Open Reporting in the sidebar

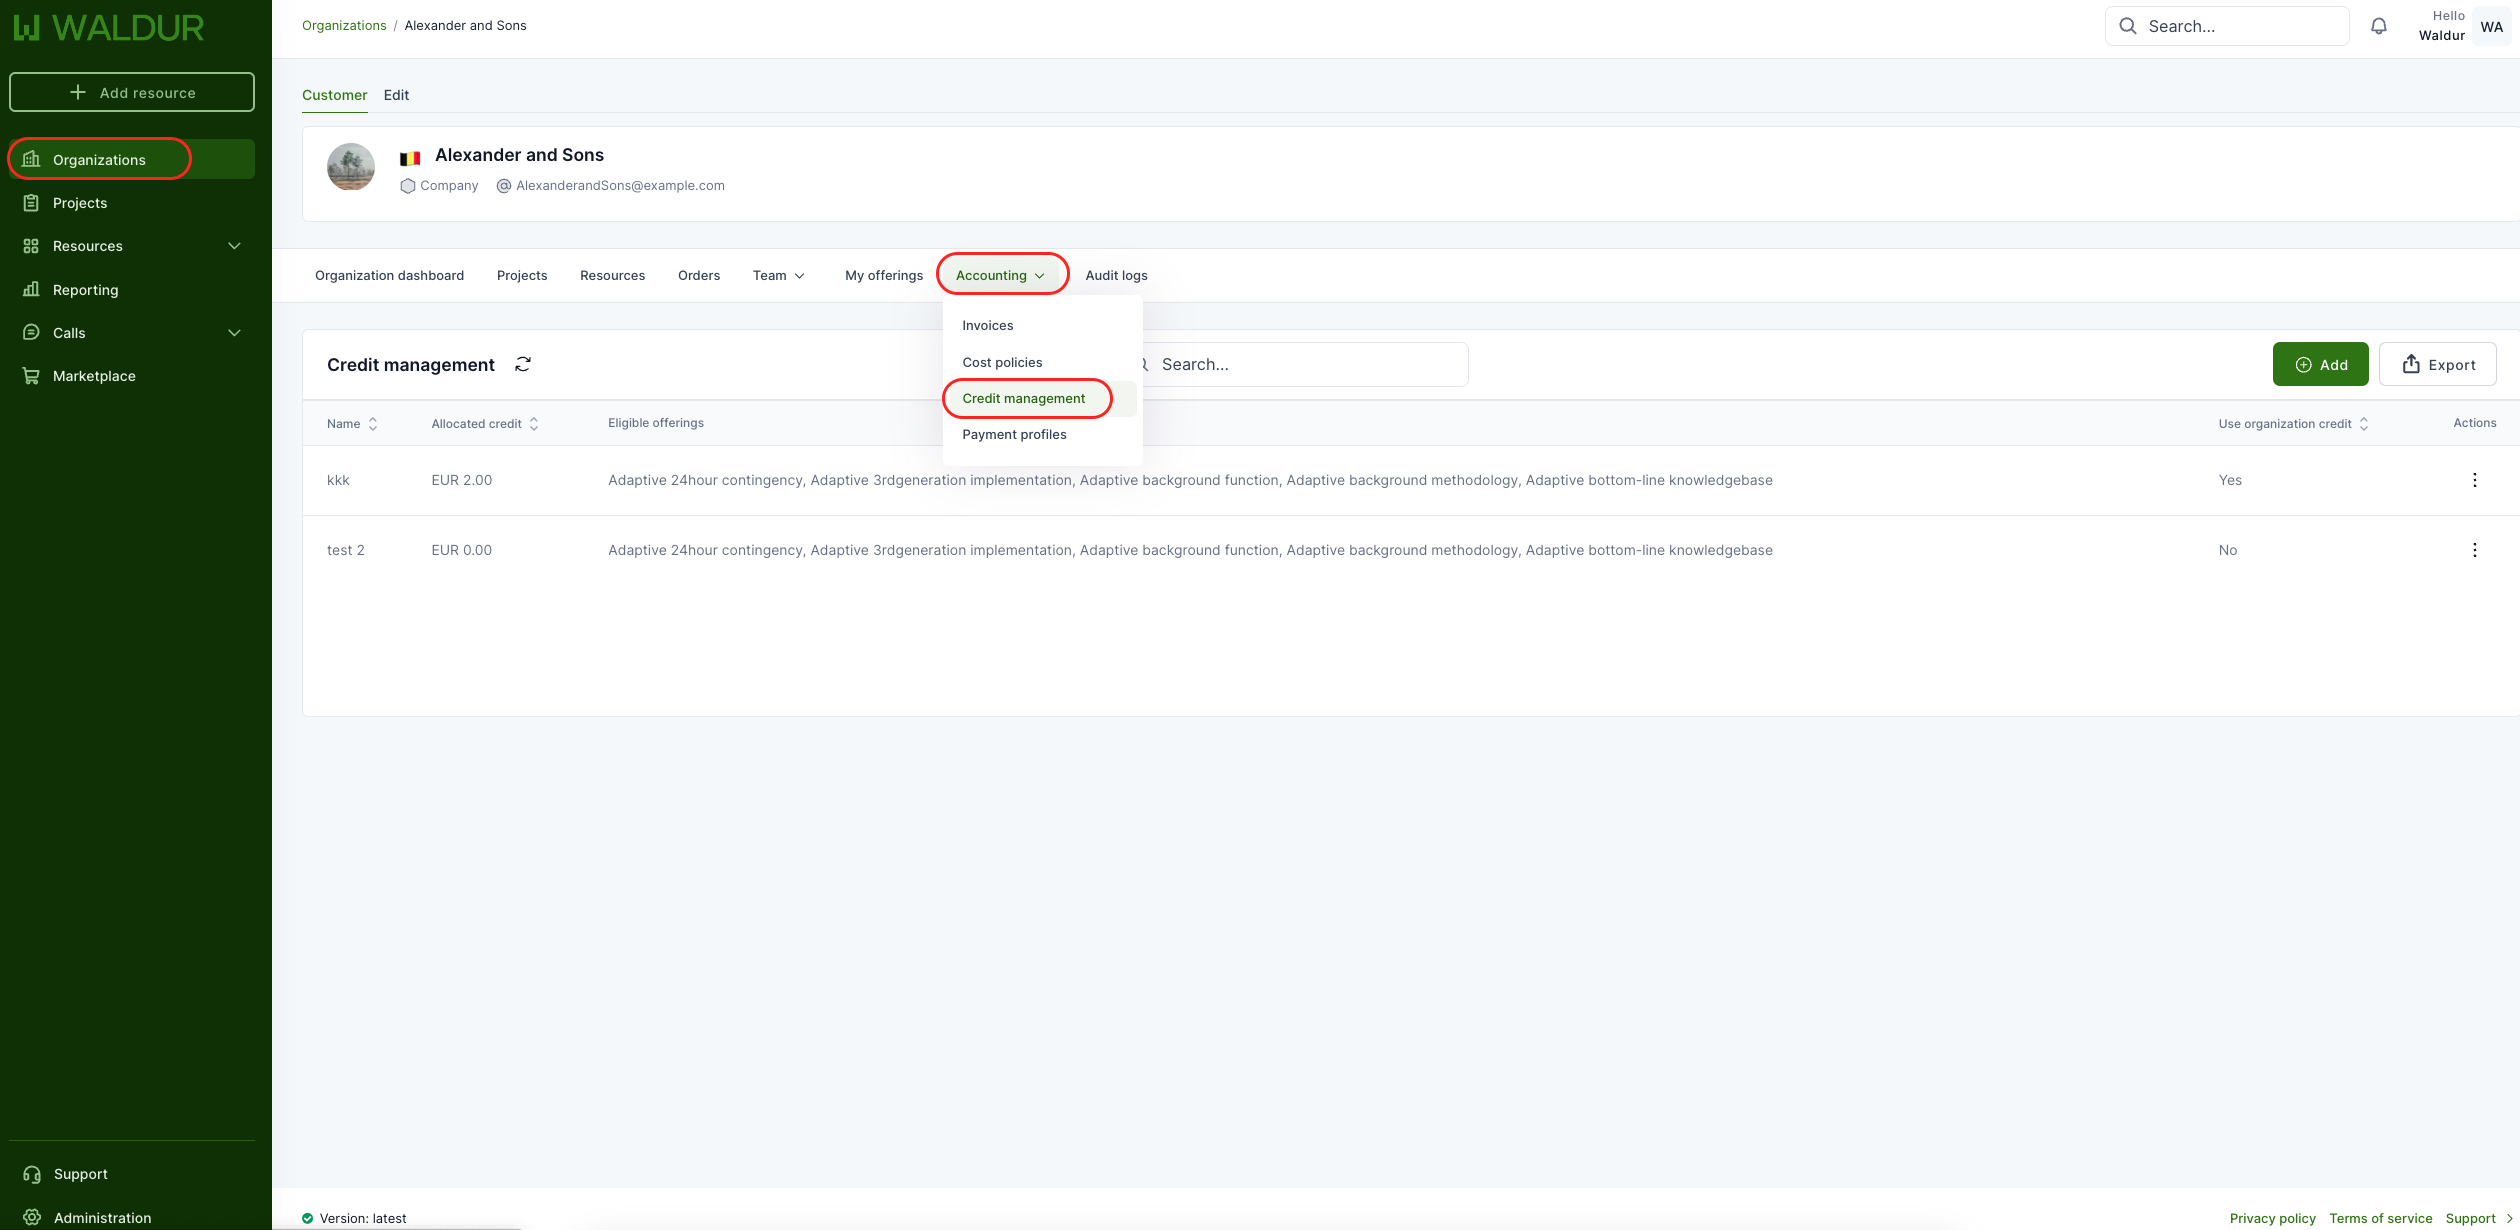tap(85, 290)
